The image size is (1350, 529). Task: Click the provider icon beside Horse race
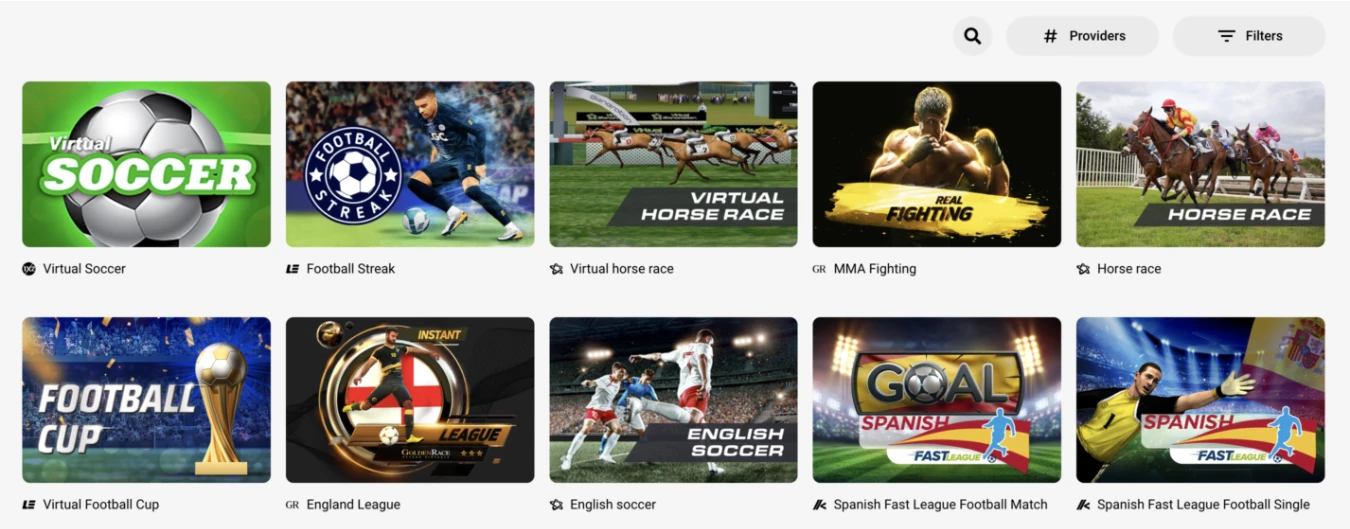point(1083,269)
